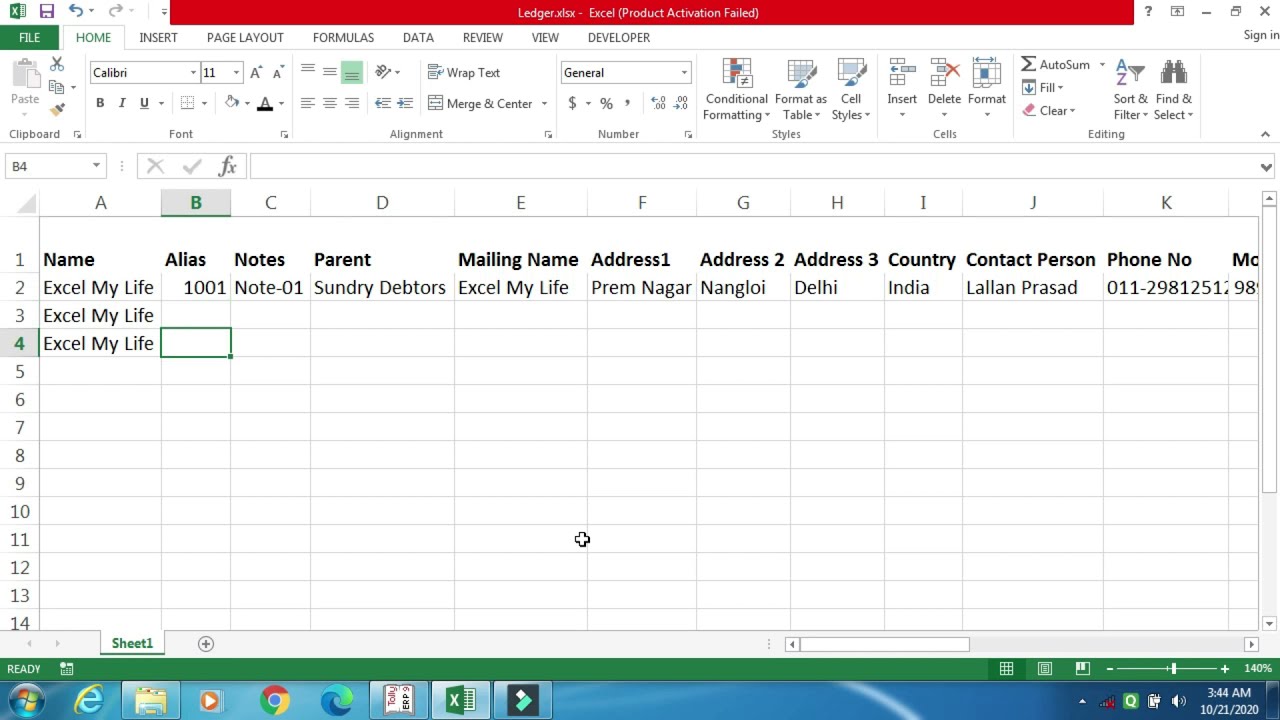
Task: Open the font color dropdown arrow
Action: coord(281,103)
